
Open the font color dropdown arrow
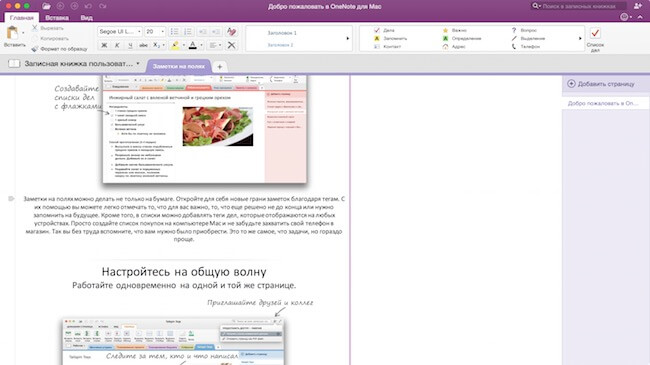201,45
